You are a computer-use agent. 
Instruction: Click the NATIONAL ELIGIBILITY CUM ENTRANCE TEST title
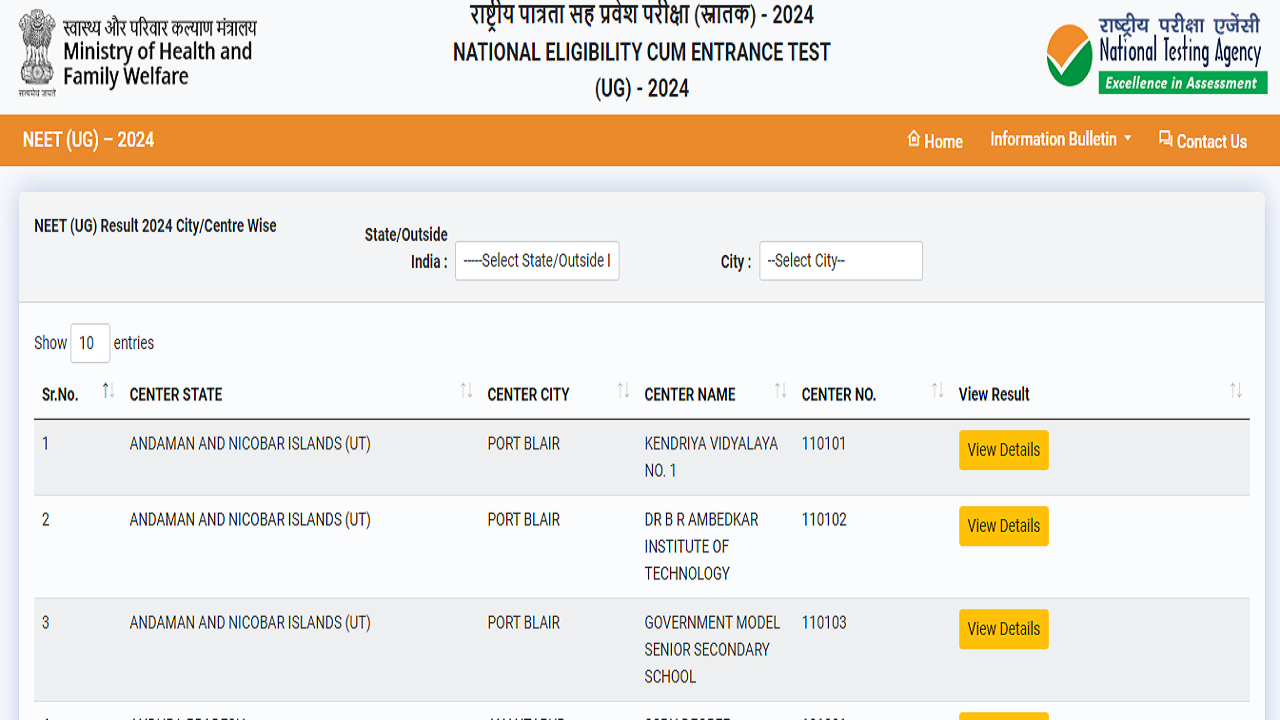[x=642, y=52]
